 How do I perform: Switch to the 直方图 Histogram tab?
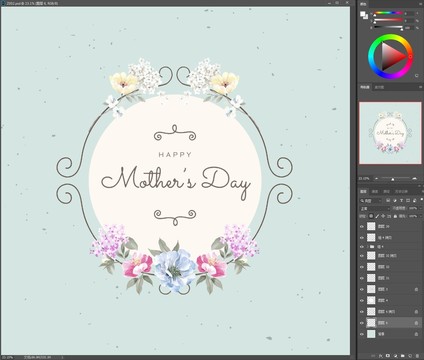[380, 87]
